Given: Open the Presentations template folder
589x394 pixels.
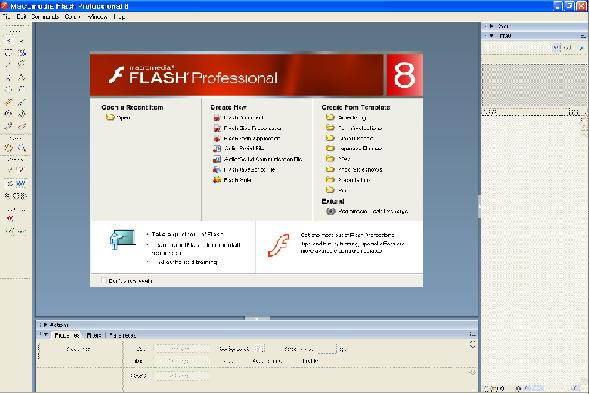Looking at the screenshot, I should click(x=354, y=180).
